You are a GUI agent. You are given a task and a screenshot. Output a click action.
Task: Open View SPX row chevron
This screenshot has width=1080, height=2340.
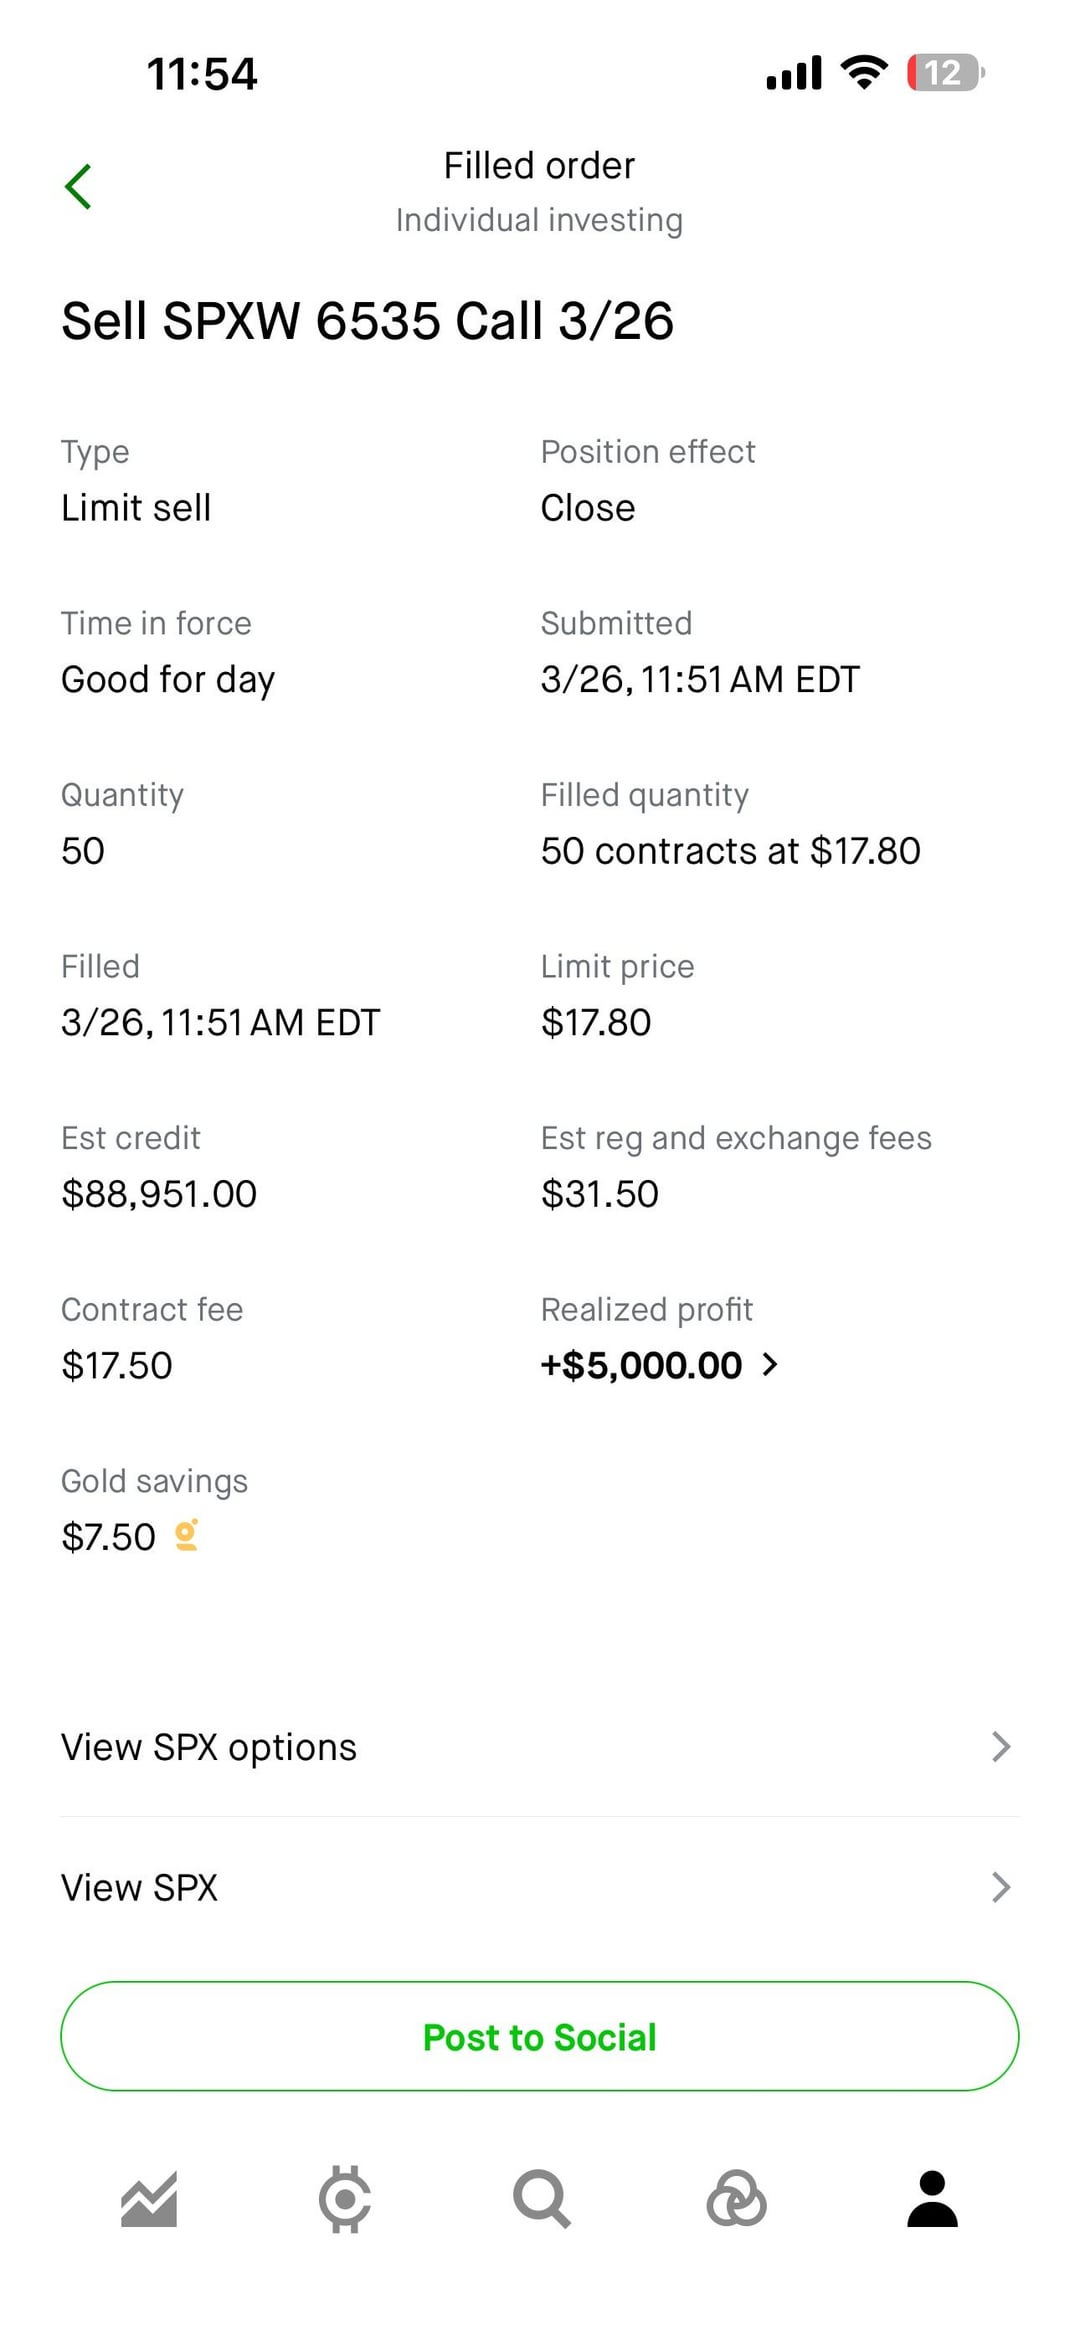1000,1887
